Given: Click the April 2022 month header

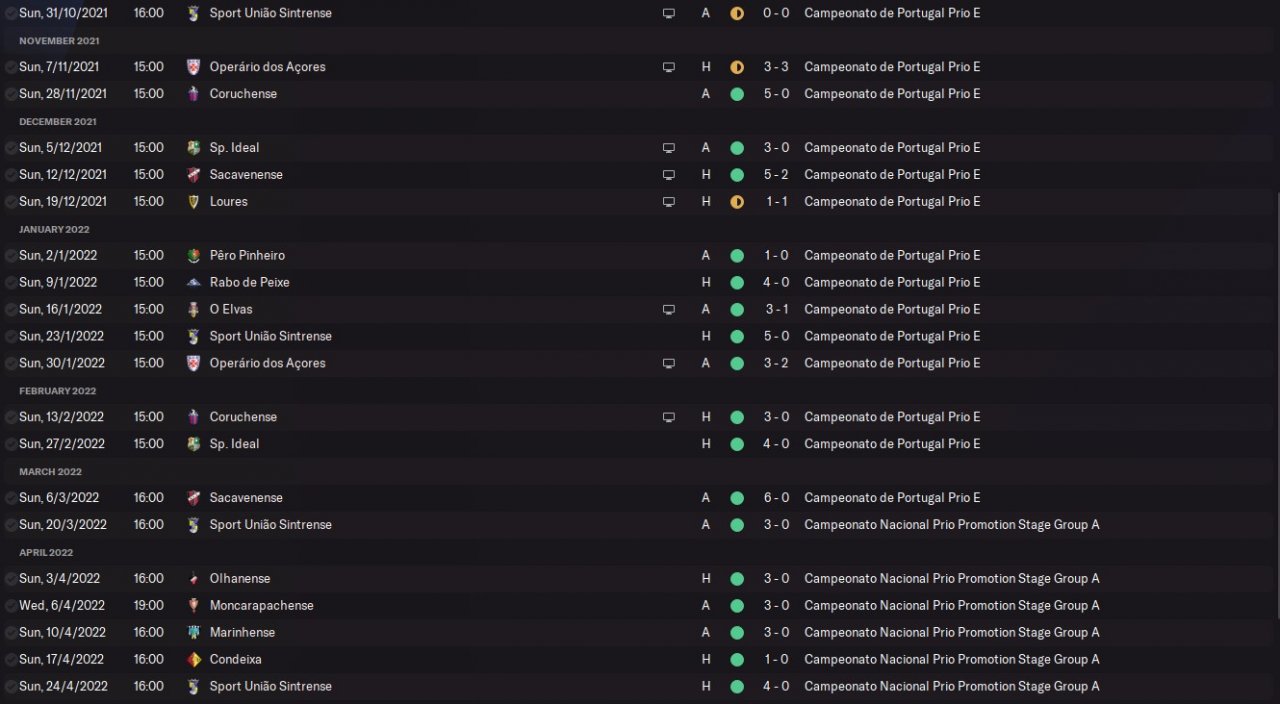Looking at the screenshot, I should (x=46, y=552).
